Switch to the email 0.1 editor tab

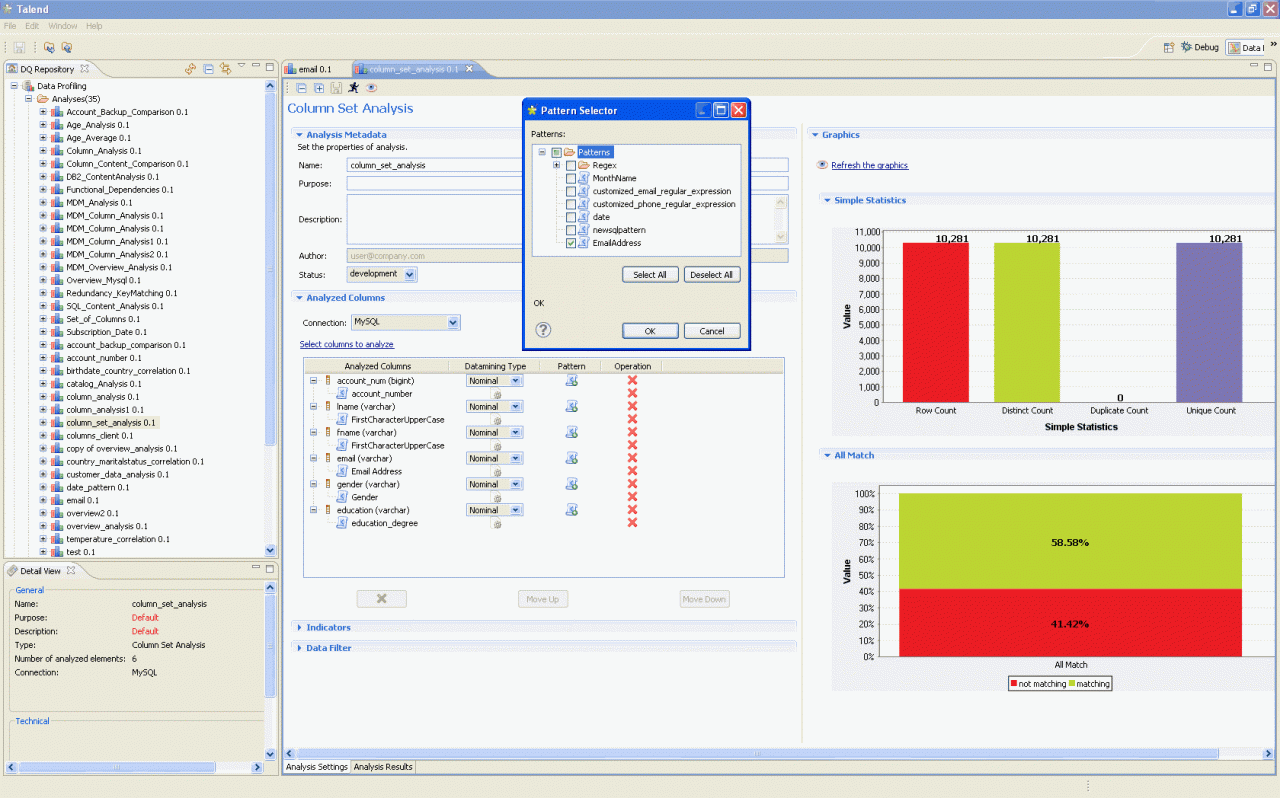coord(315,69)
